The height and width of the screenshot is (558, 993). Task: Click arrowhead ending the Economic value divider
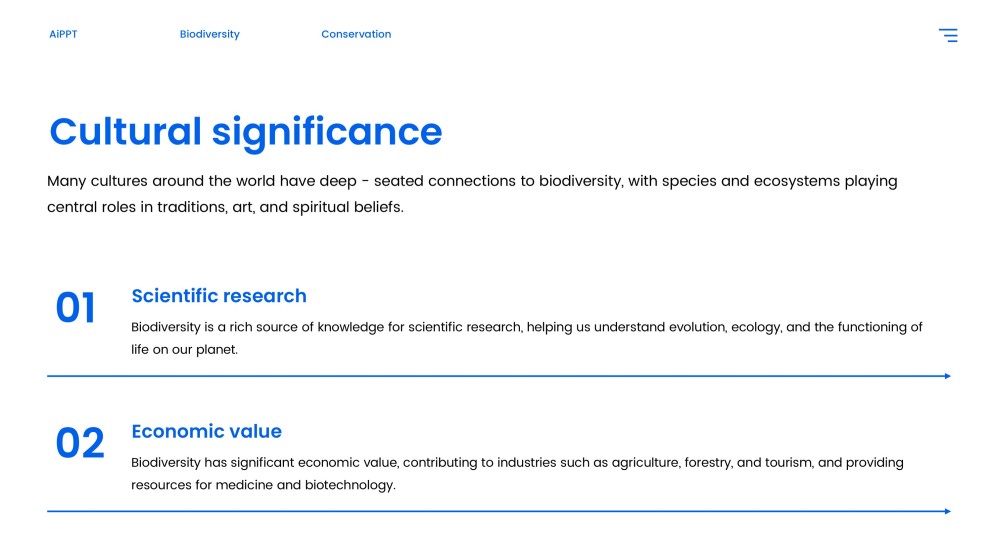click(946, 511)
